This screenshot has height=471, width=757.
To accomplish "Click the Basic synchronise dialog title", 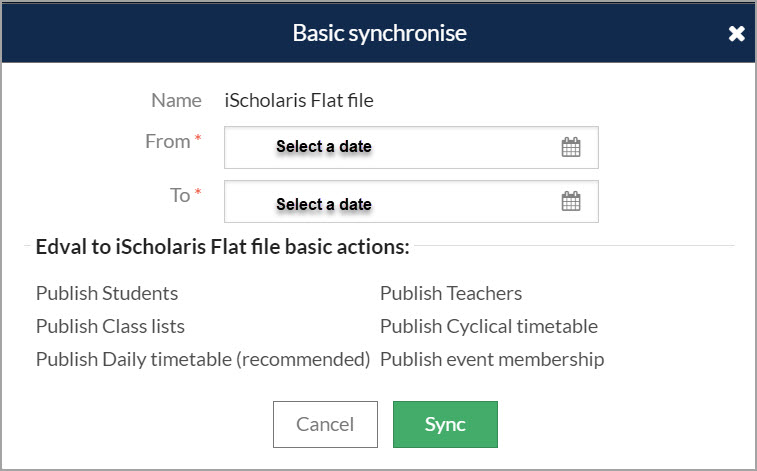I will point(379,34).
